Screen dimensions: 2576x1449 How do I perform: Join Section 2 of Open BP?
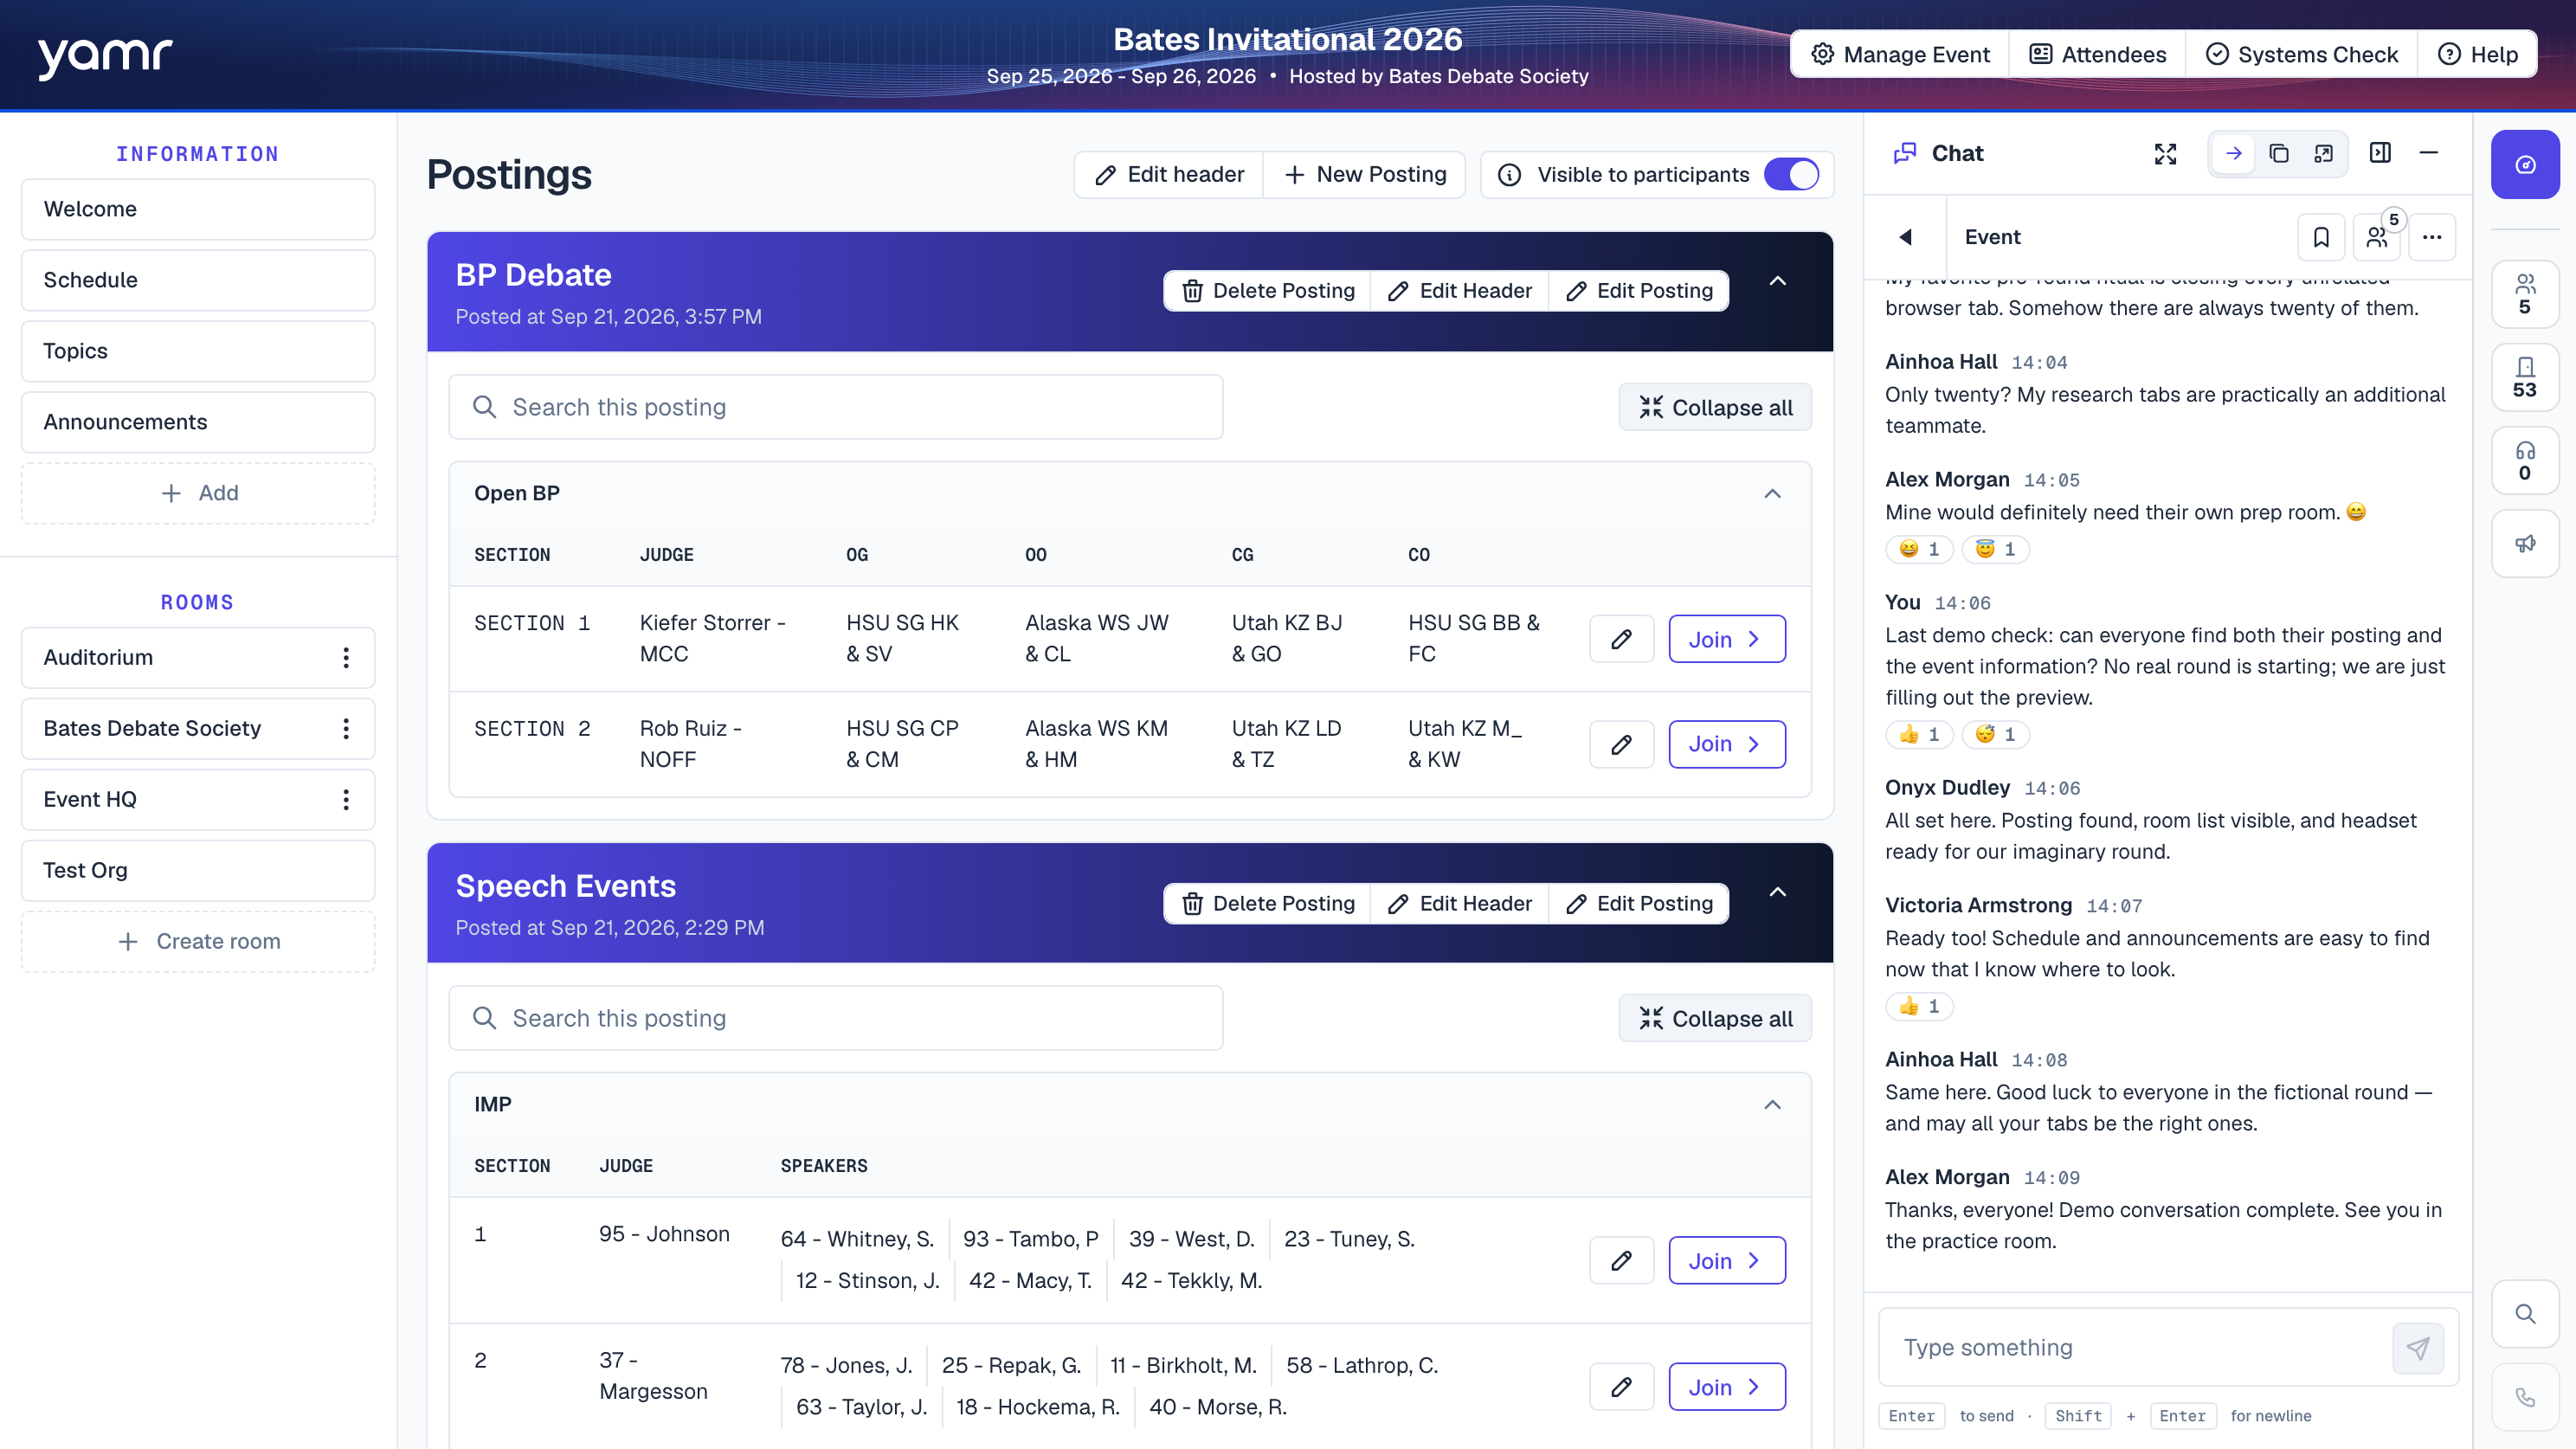1726,744
